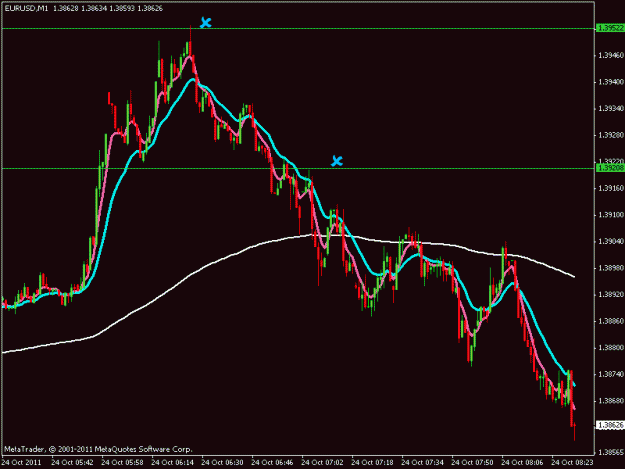Click the 1.39340 price scale value
Viewport: 625px width, 469px height.
point(611,108)
